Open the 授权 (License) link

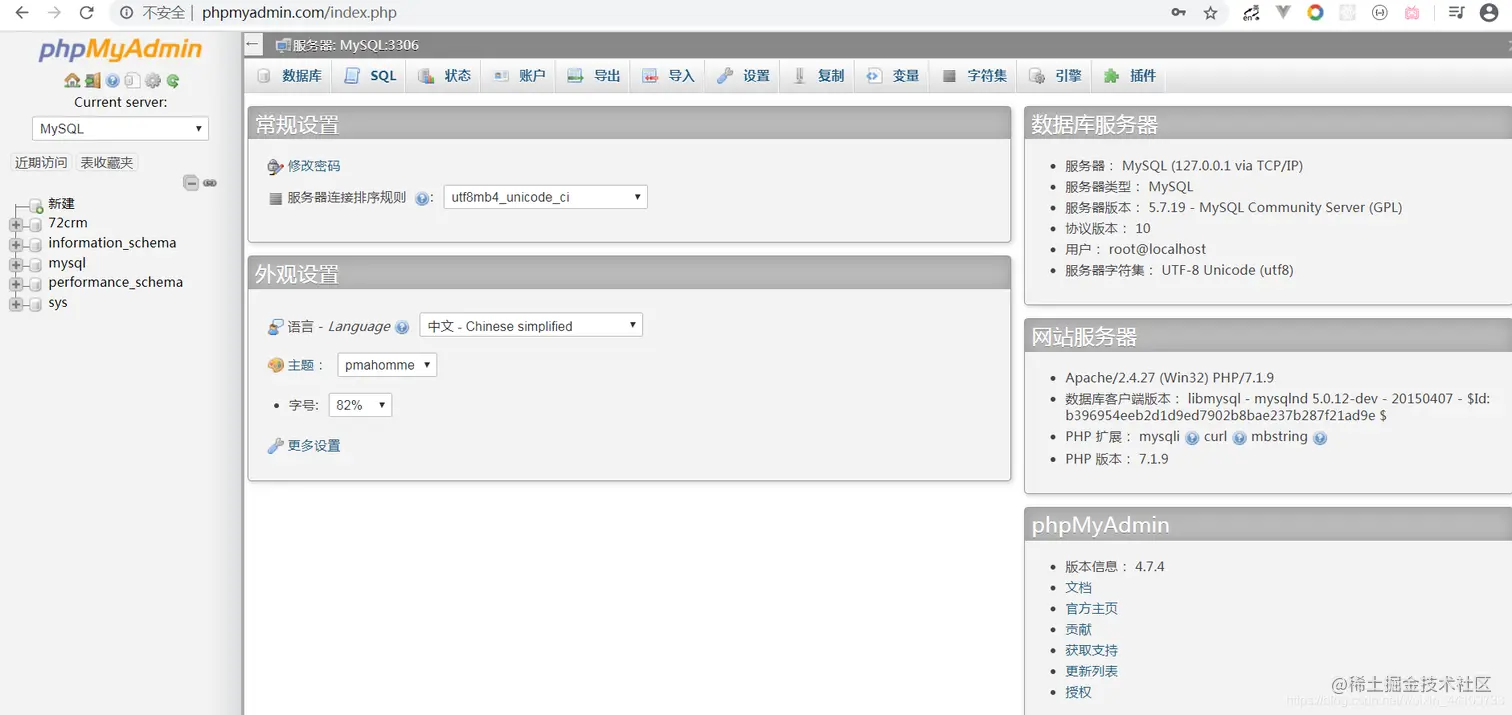tap(1078, 693)
